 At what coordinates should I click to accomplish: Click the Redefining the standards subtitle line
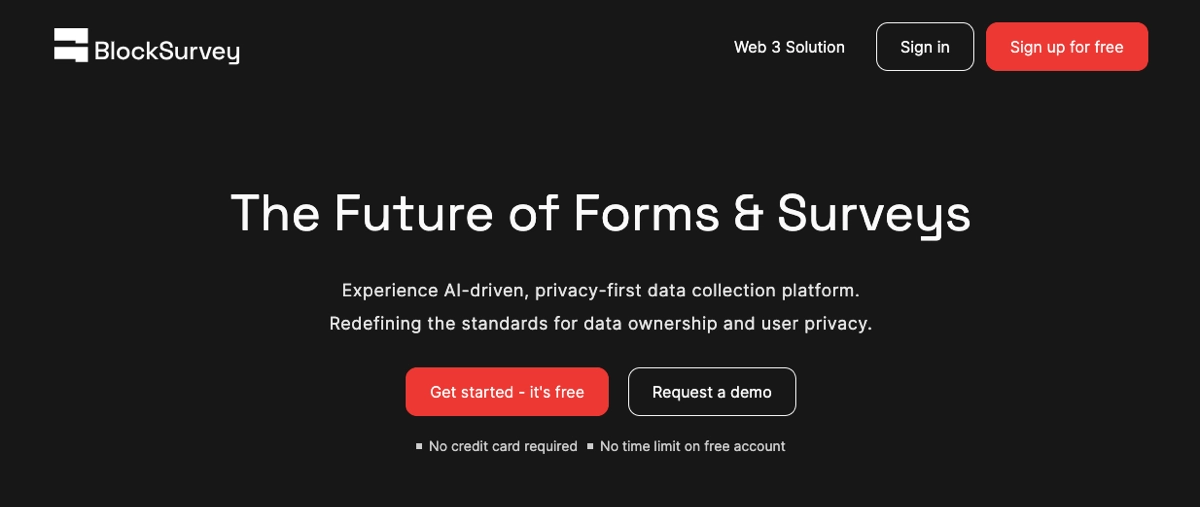click(600, 324)
